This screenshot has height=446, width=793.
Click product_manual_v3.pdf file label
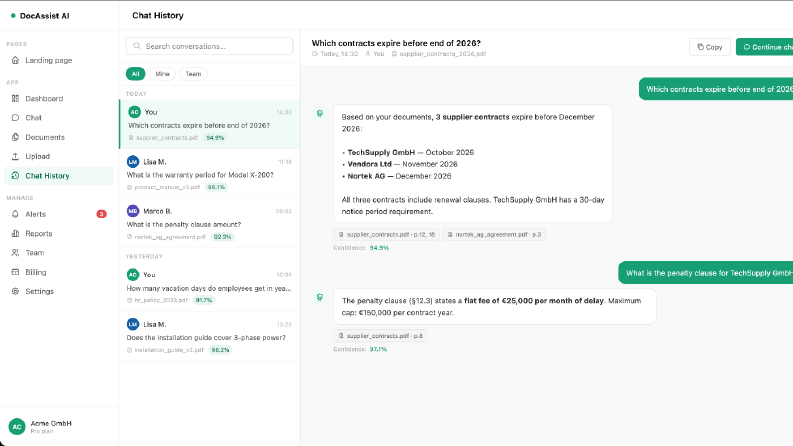[x=167, y=187]
